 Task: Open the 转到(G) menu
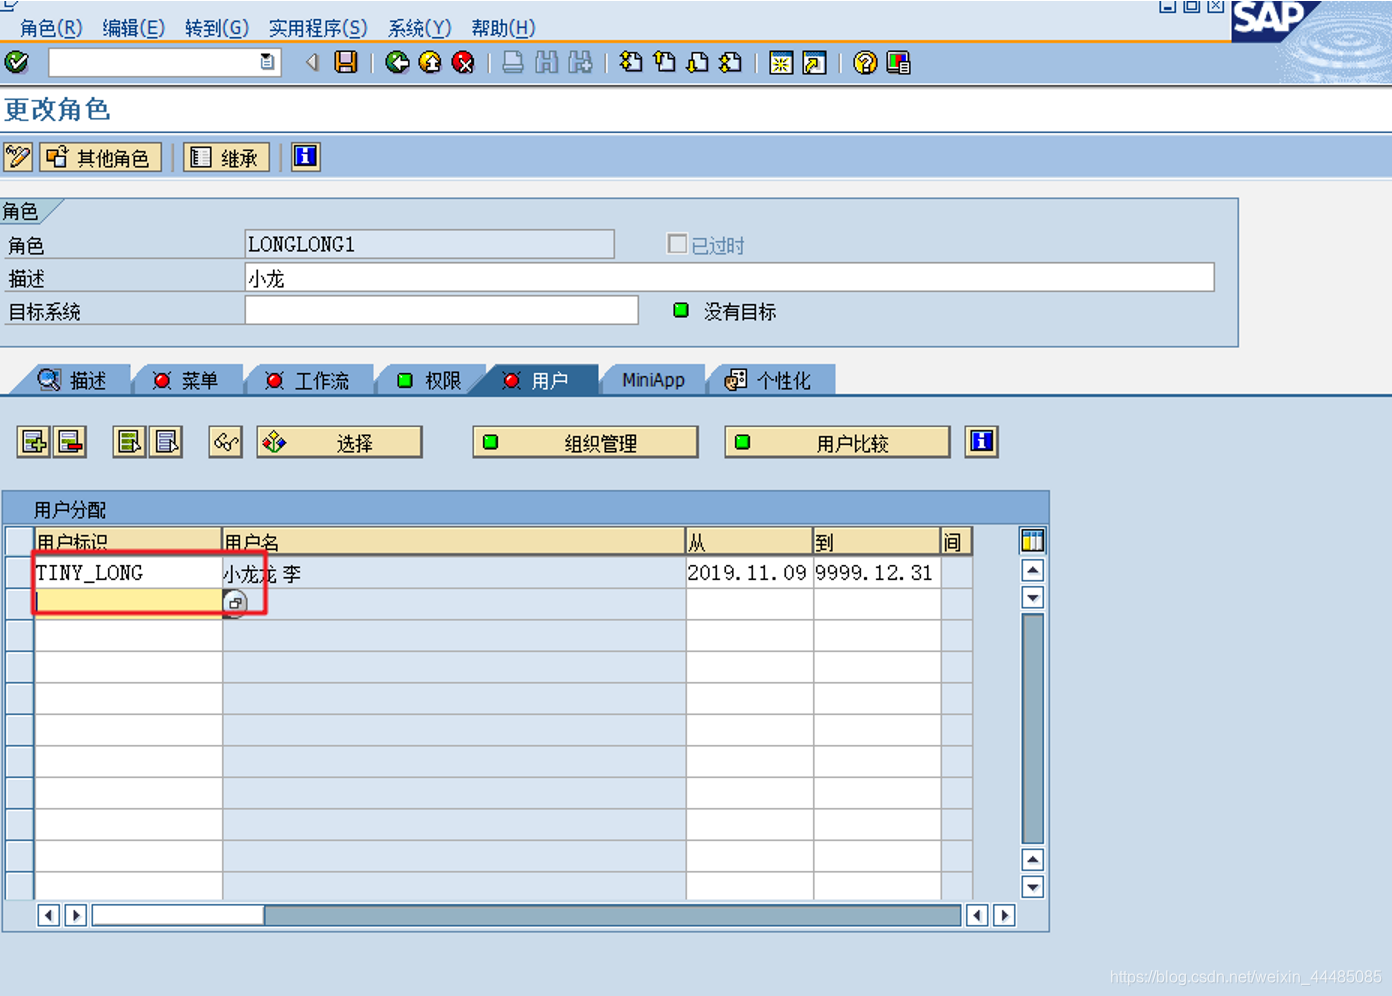(216, 28)
